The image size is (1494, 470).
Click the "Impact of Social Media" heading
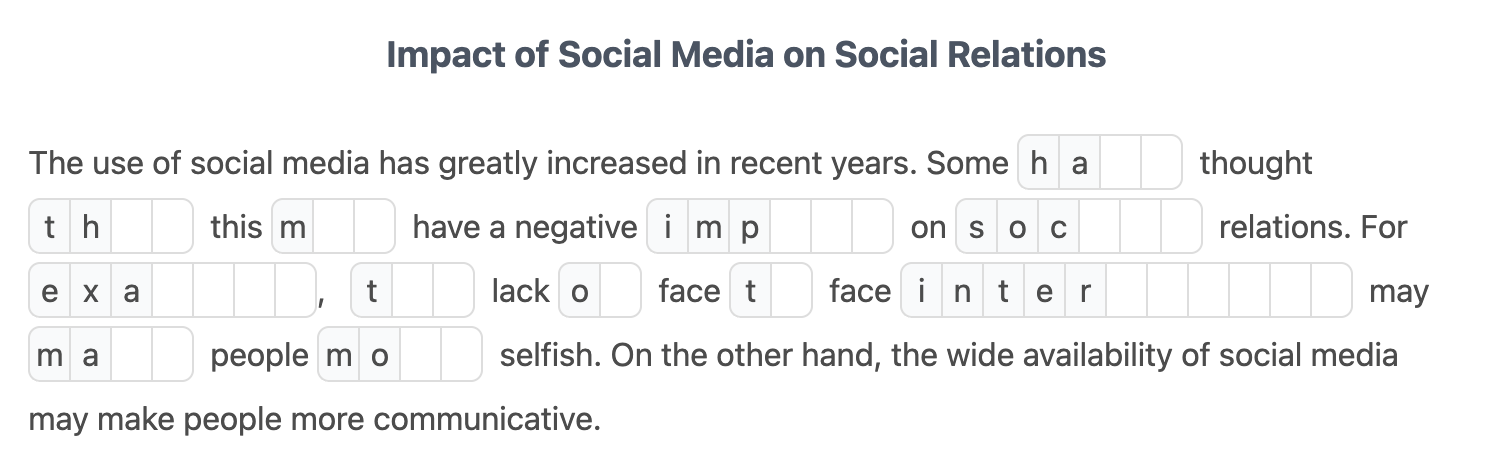pos(746,54)
